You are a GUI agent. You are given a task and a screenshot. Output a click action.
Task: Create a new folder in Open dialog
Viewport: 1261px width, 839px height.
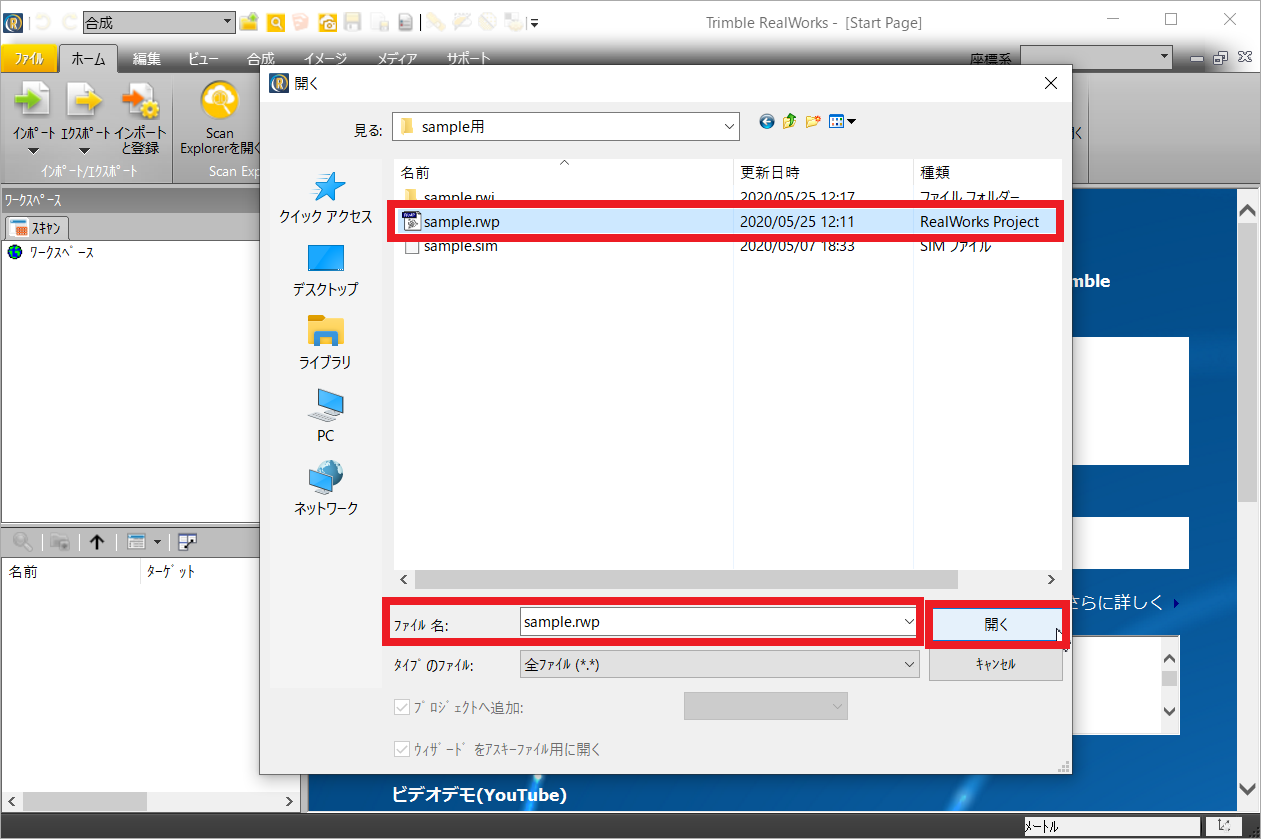tap(813, 121)
